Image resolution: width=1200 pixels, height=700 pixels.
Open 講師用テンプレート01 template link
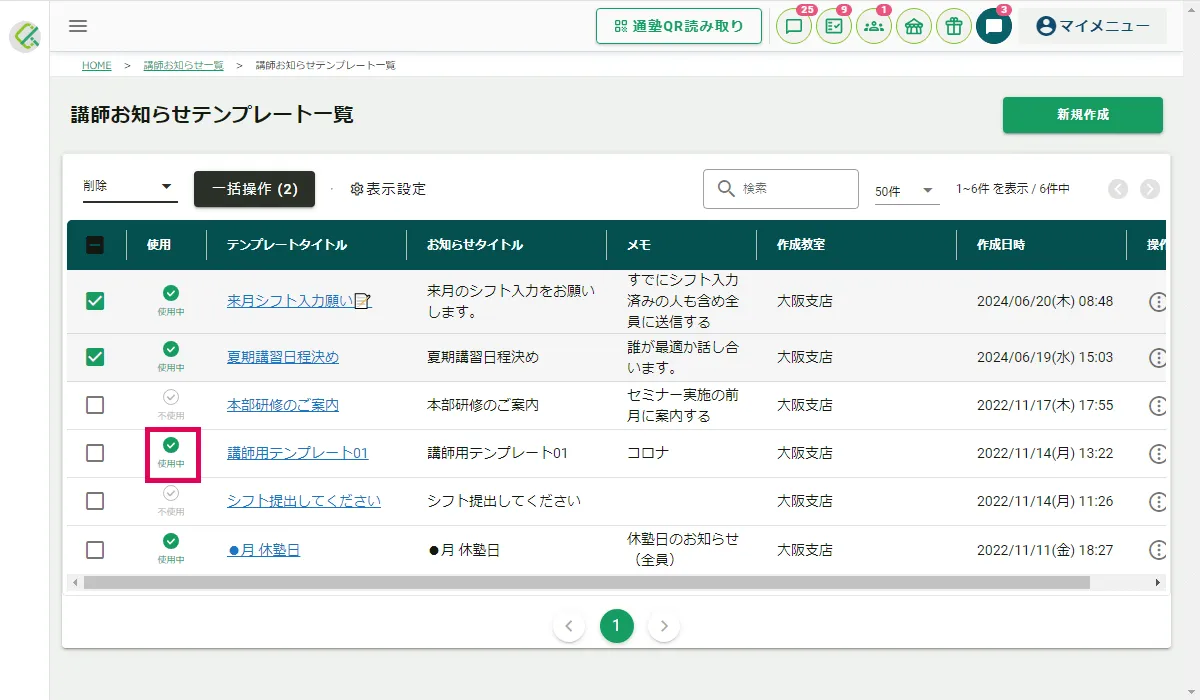tap(298, 453)
